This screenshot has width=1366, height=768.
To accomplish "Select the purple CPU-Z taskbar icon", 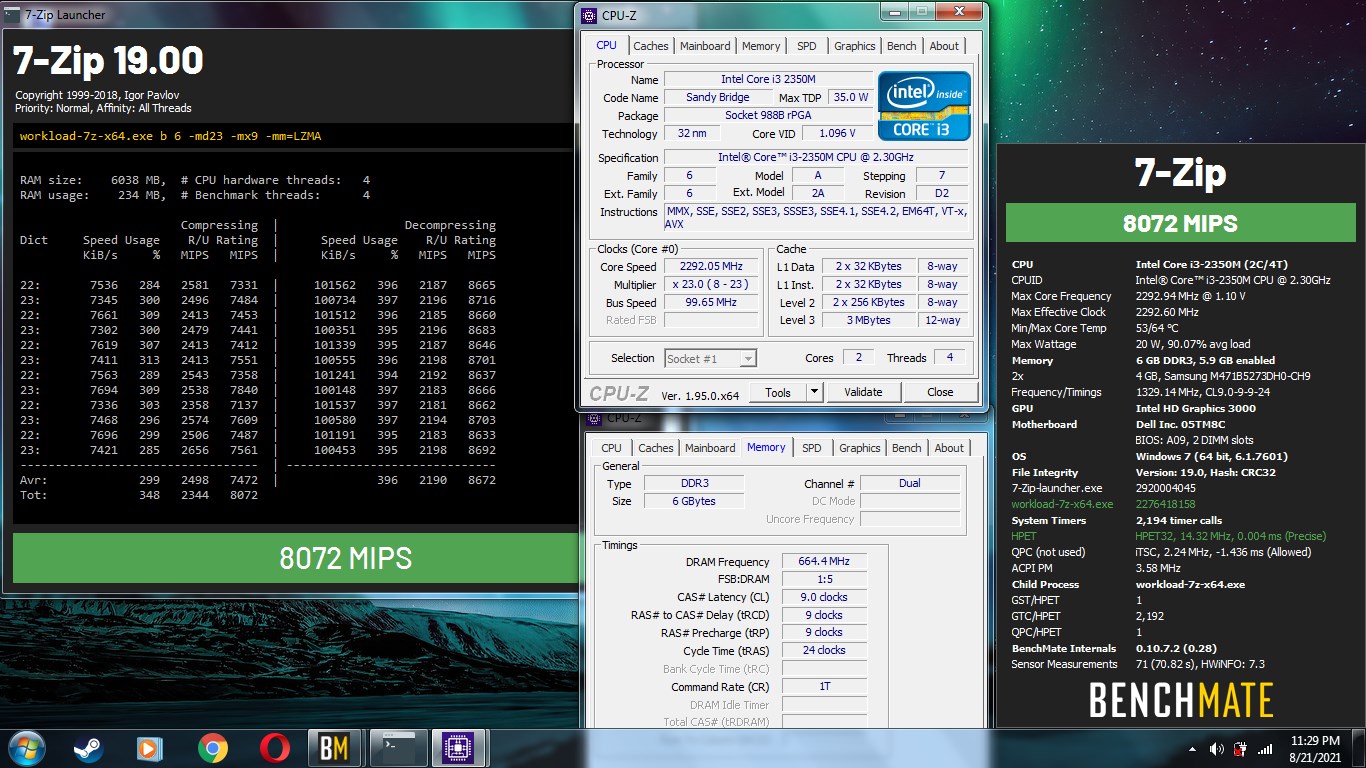I will 459,748.
